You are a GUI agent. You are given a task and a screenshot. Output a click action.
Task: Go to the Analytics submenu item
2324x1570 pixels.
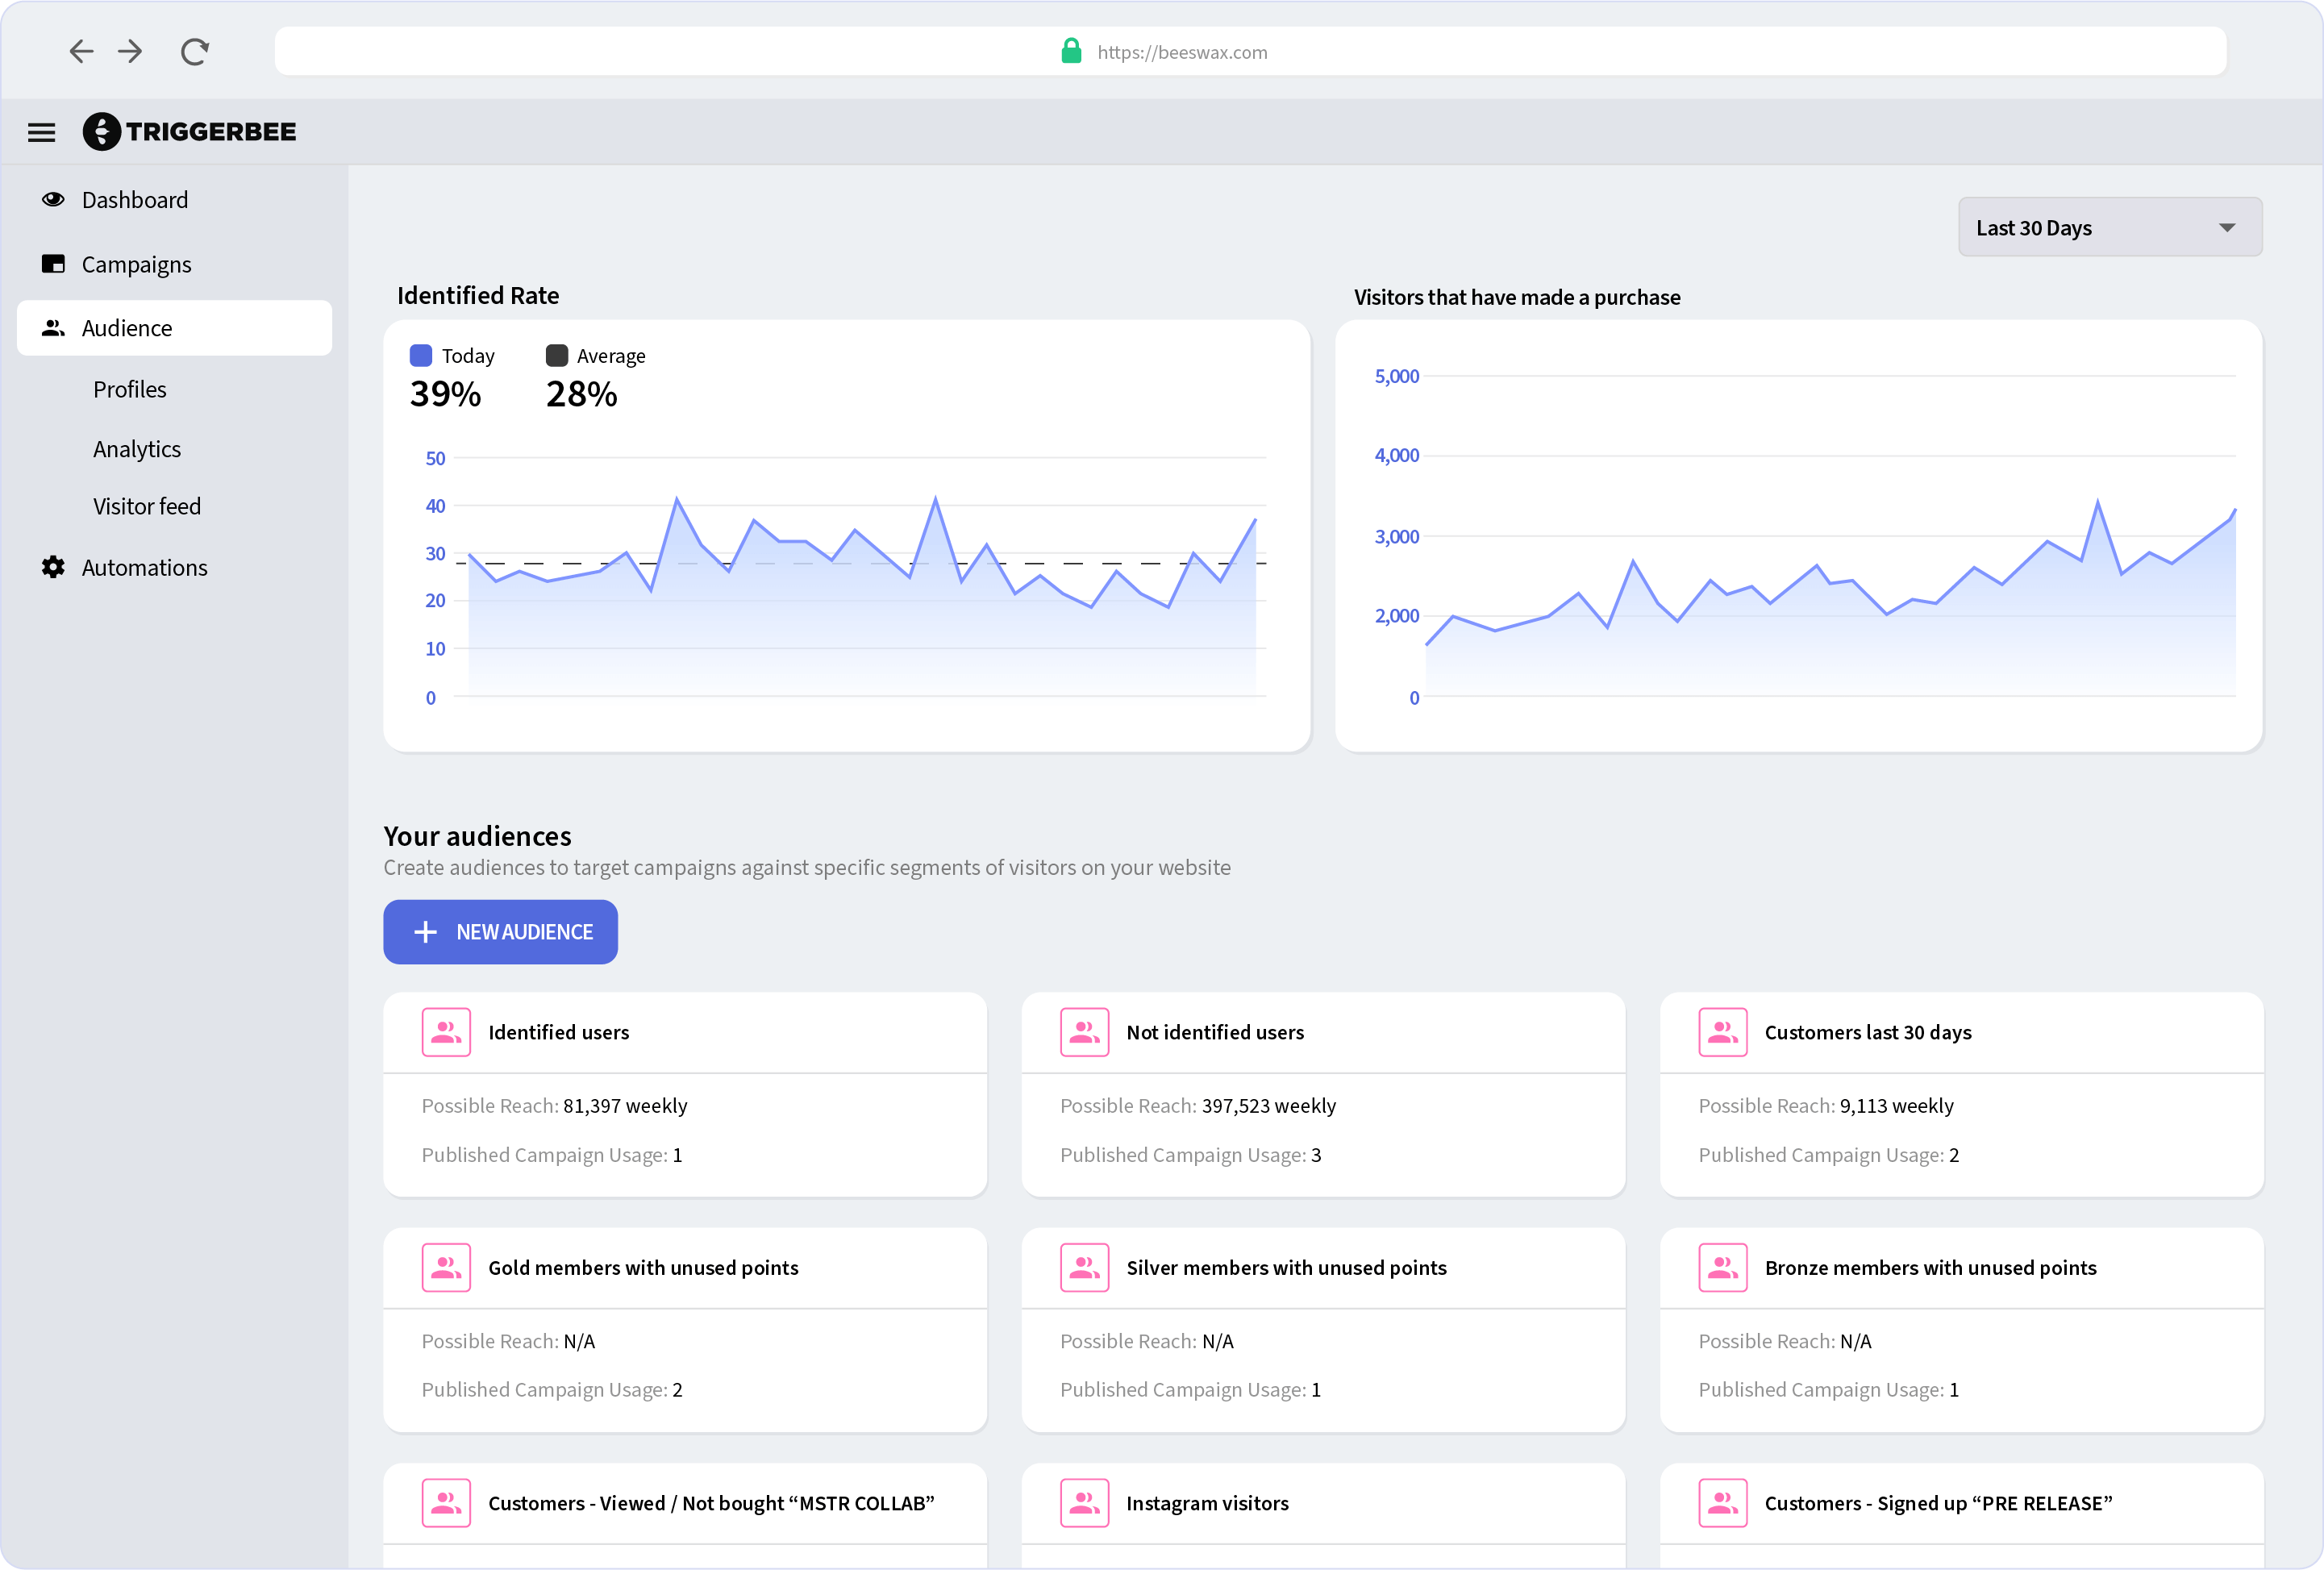click(x=137, y=449)
